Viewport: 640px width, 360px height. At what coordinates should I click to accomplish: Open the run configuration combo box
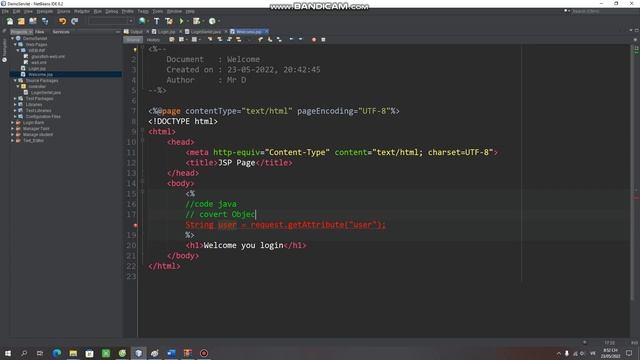(110, 21)
